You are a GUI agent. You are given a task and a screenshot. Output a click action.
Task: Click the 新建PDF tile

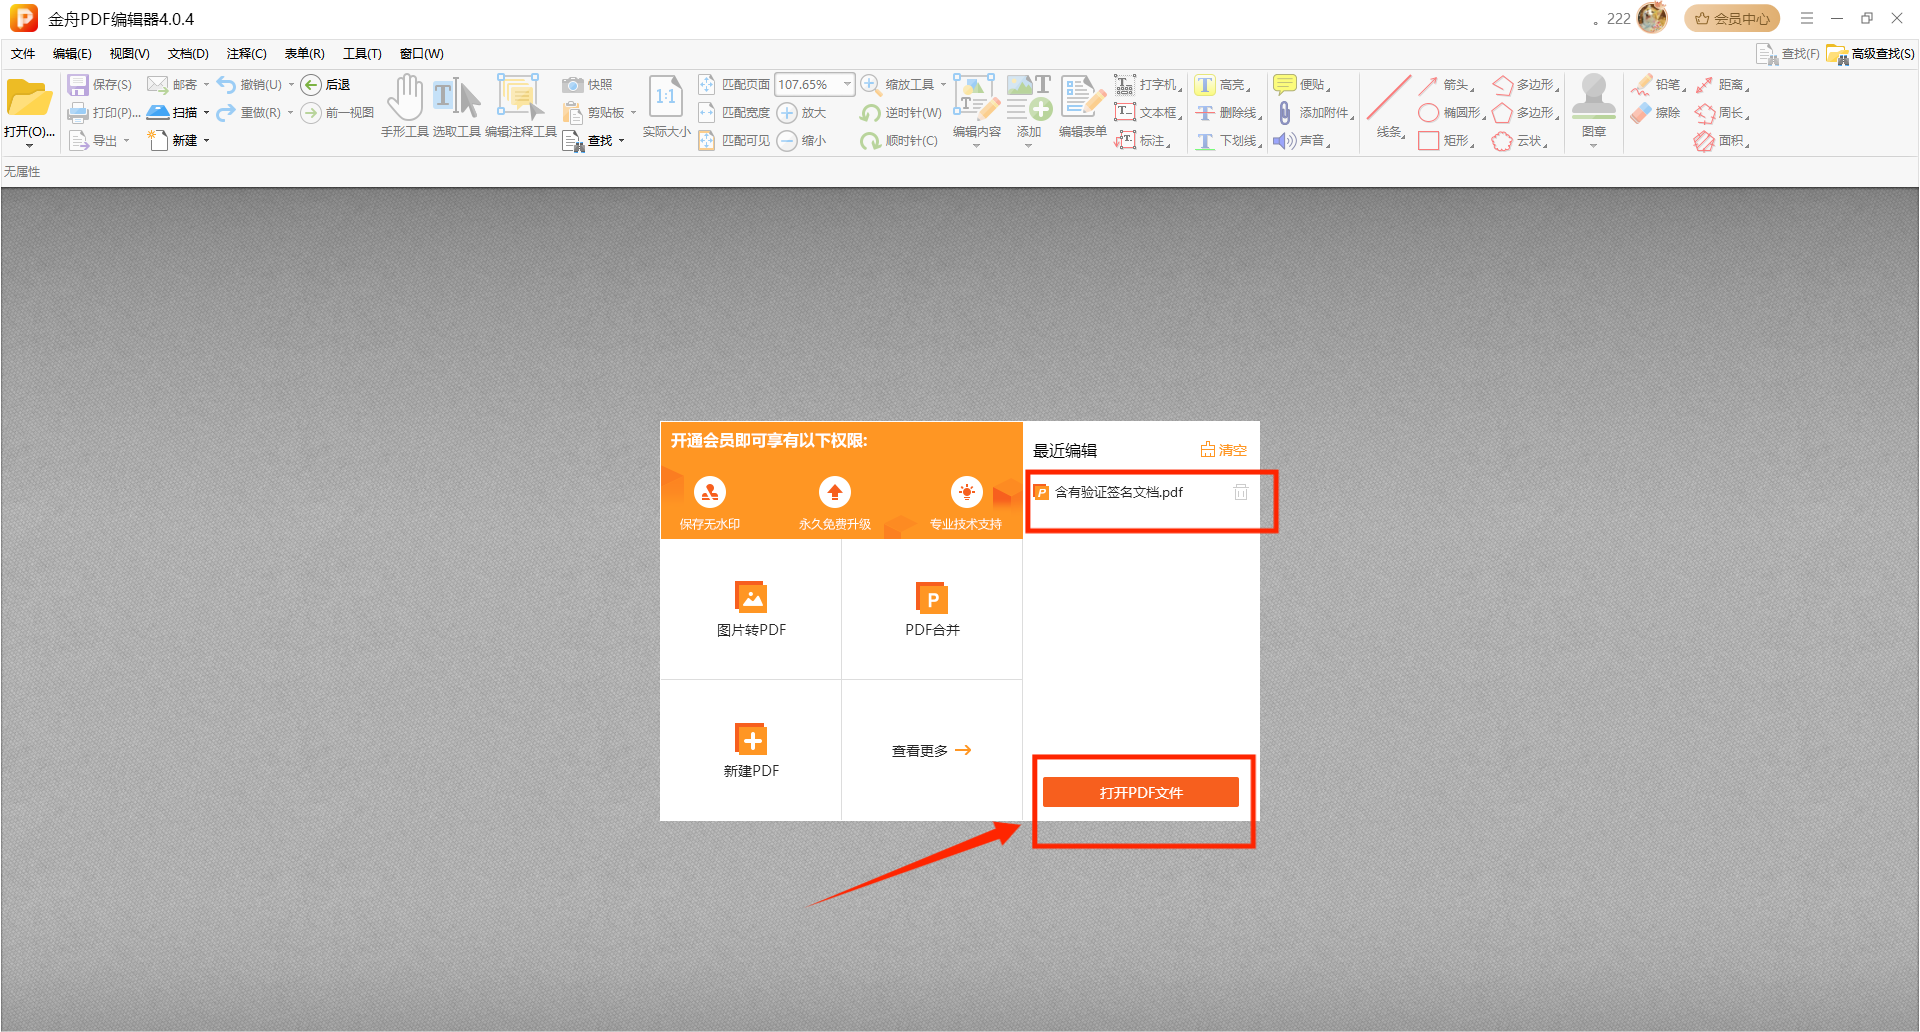(751, 750)
